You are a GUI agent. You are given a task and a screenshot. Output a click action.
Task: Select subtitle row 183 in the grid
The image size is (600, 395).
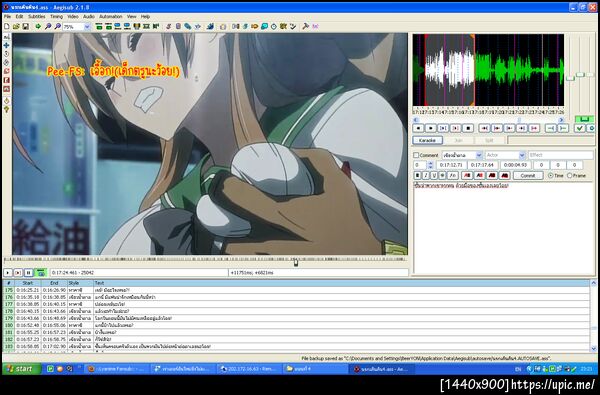296,346
